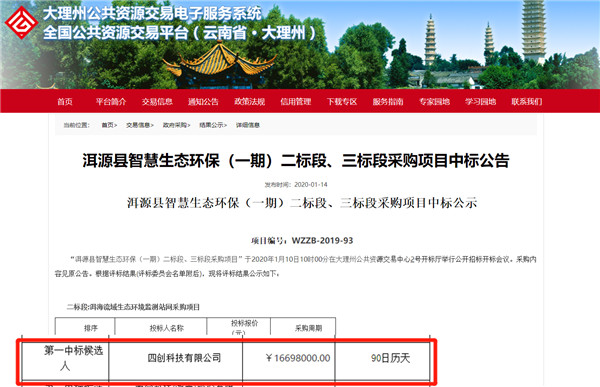Select 政策法规 navigation item
This screenshot has width=600, height=387.
(x=249, y=101)
